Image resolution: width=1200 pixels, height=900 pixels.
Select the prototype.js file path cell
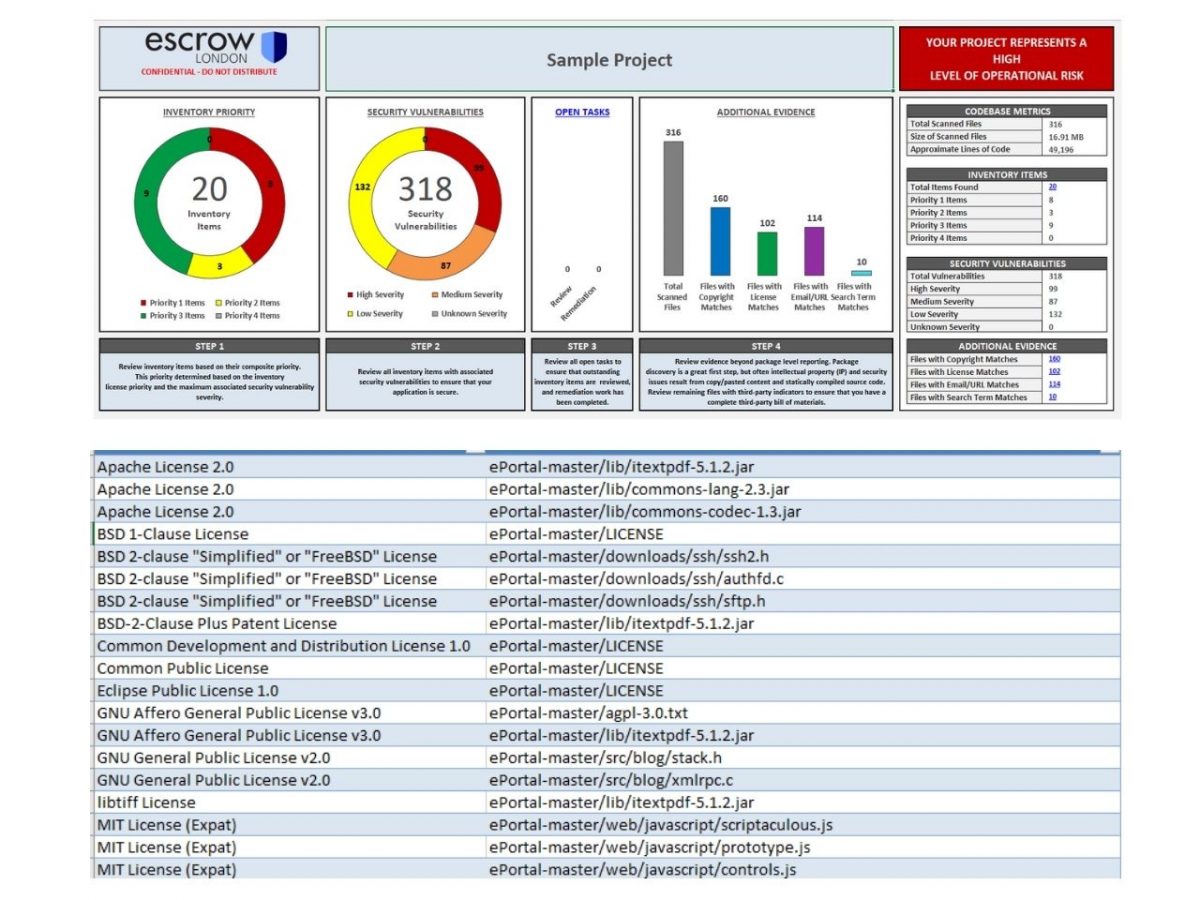click(x=802, y=847)
